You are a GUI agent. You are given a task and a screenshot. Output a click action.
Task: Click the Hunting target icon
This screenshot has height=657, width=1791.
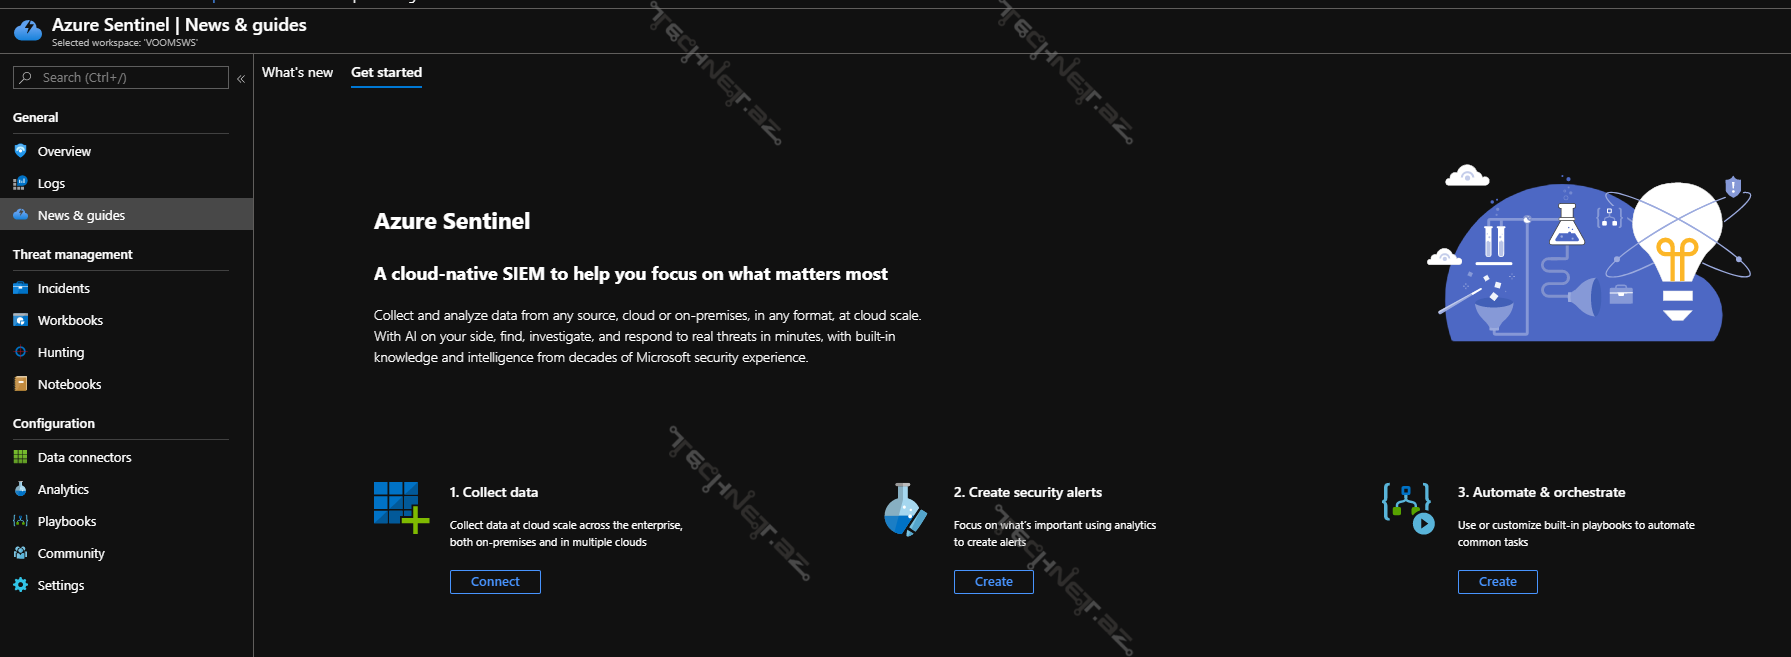pos(20,352)
